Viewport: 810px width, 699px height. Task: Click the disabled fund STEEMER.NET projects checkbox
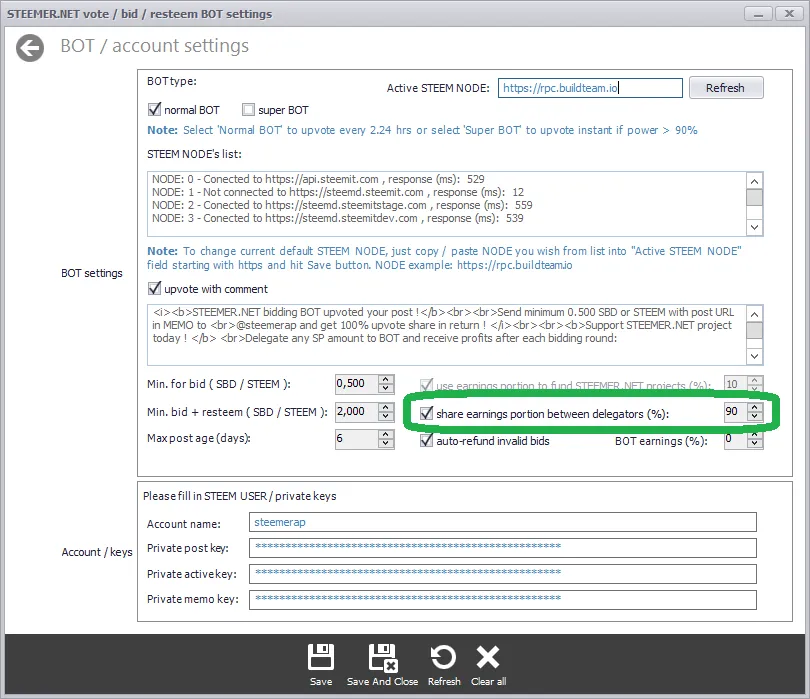point(426,385)
